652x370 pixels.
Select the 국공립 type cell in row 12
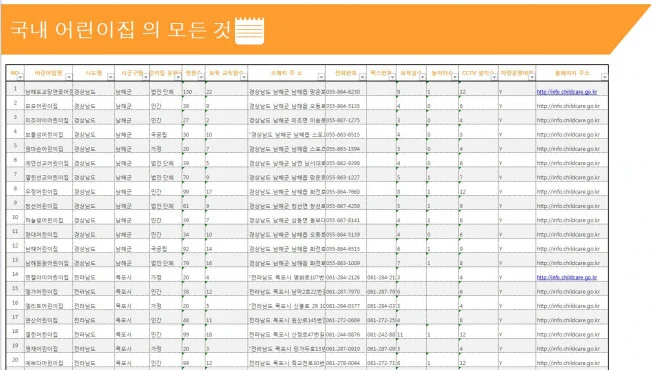[166, 246]
